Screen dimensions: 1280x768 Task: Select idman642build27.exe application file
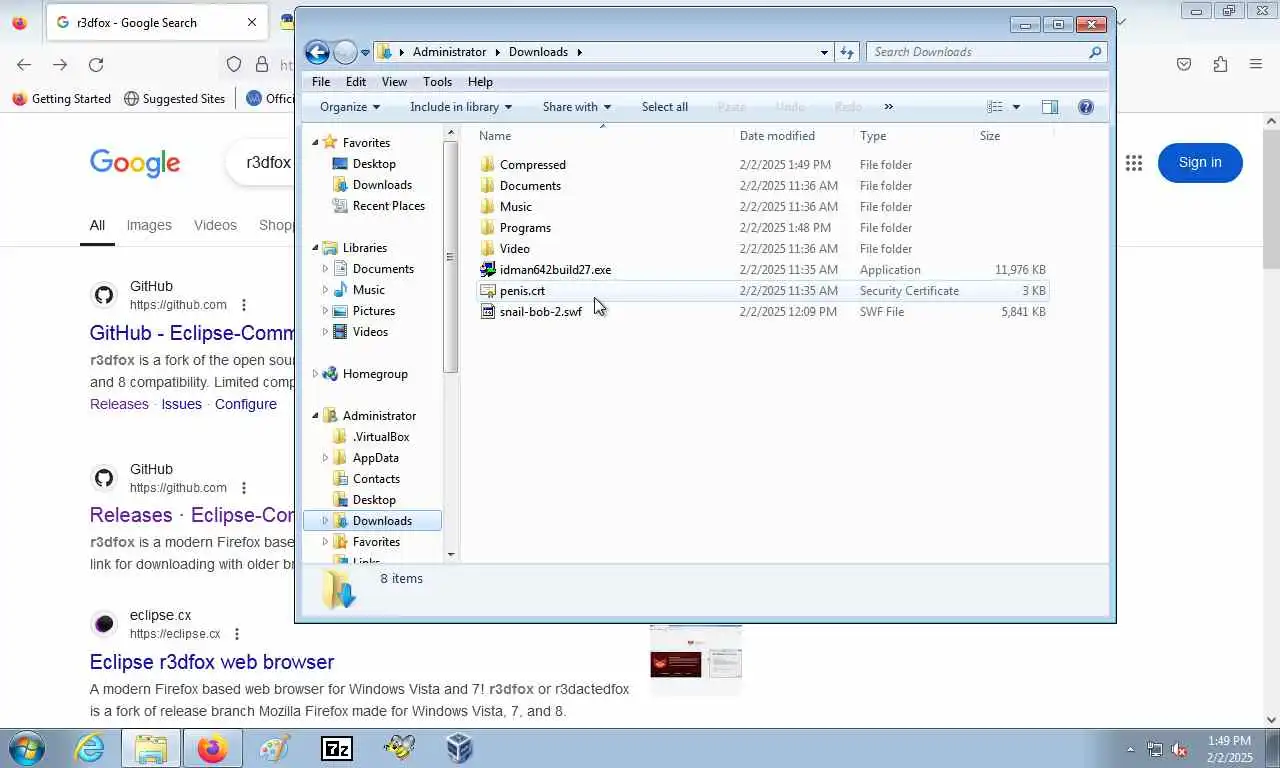(555, 270)
